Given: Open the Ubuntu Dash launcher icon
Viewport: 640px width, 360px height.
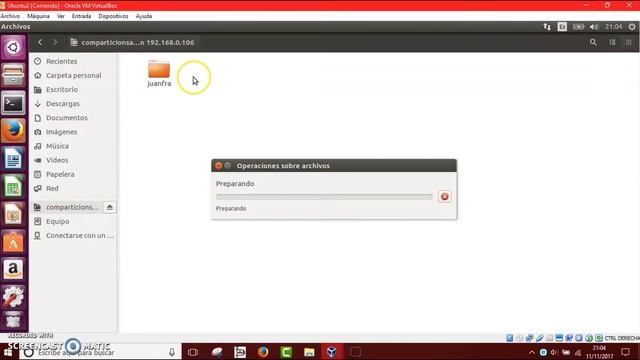Looking at the screenshot, I should (13, 47).
